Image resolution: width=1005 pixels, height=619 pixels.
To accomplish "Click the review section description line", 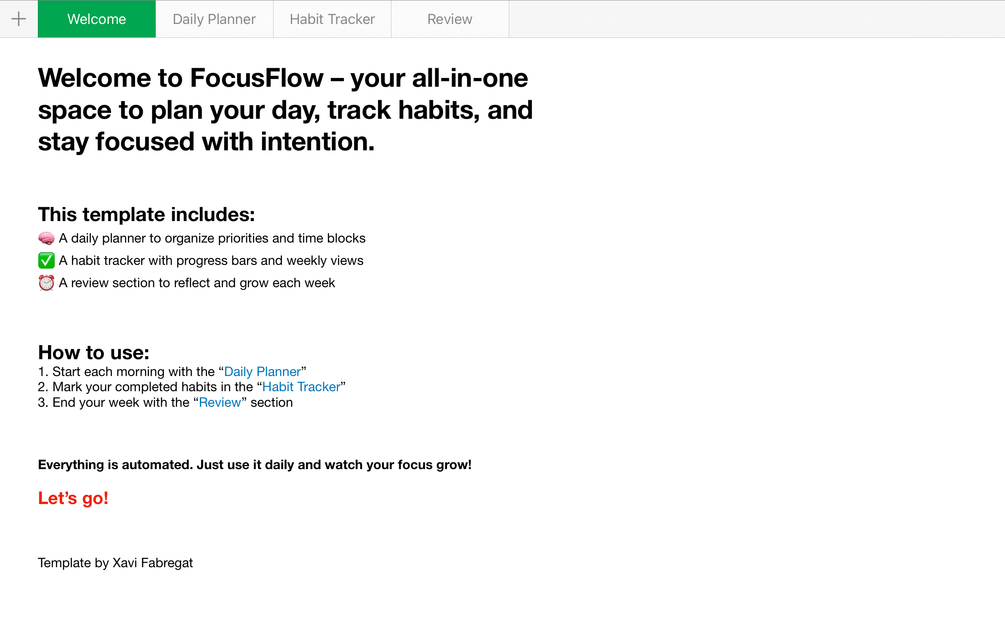I will [197, 283].
